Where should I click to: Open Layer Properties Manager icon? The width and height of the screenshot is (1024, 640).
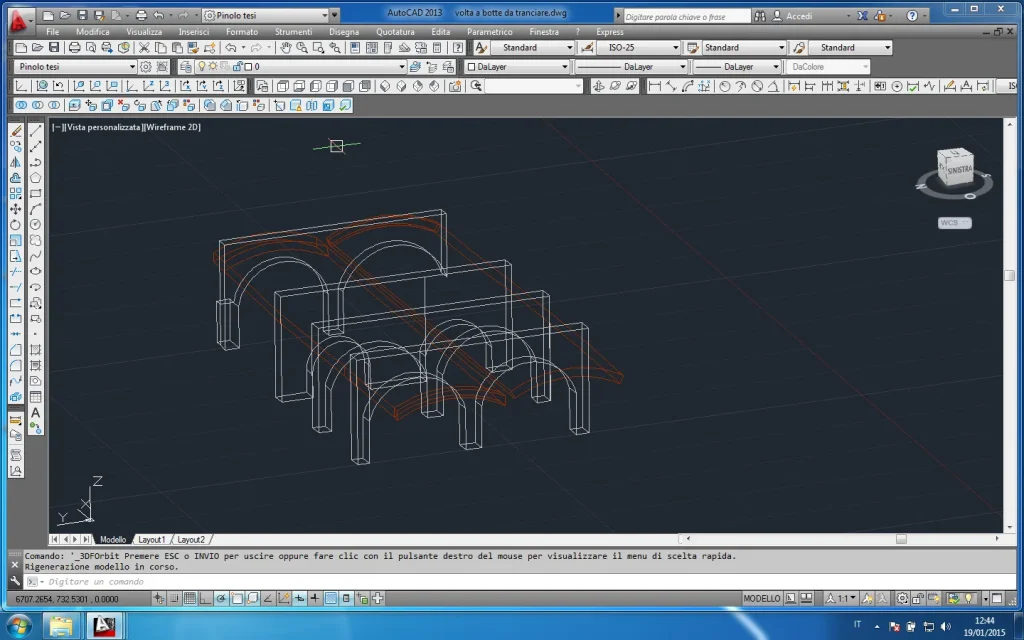(x=185, y=67)
